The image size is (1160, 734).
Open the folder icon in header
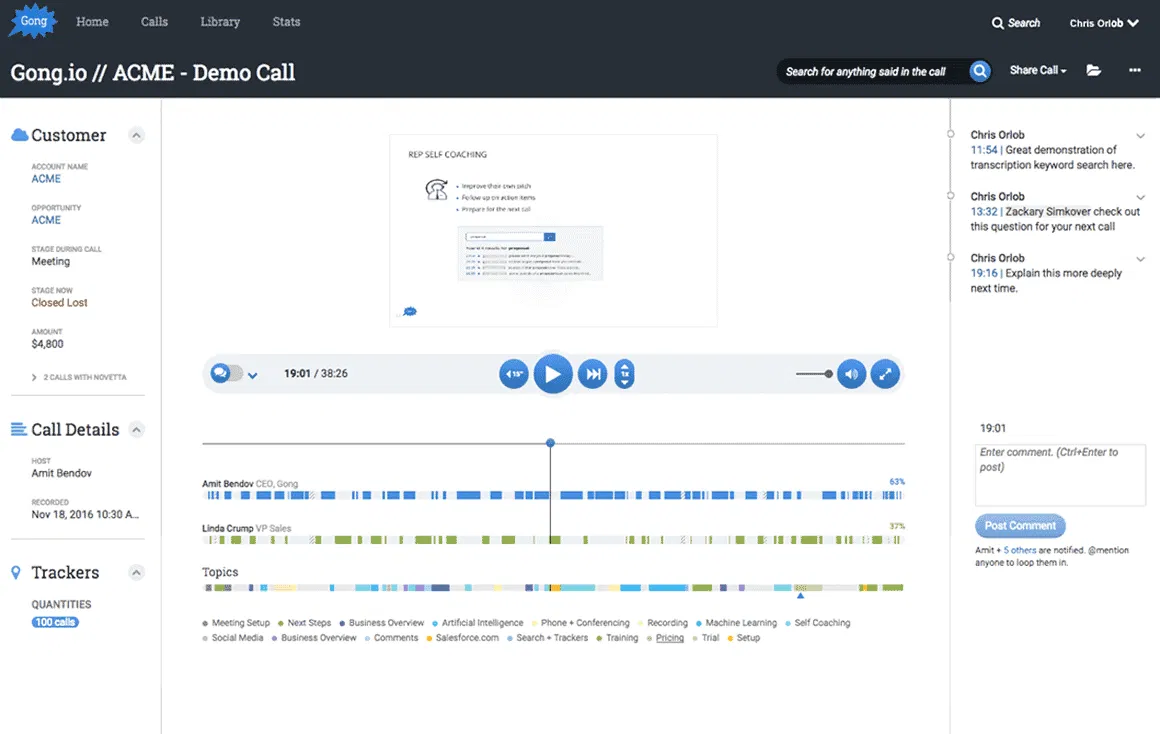point(1094,71)
